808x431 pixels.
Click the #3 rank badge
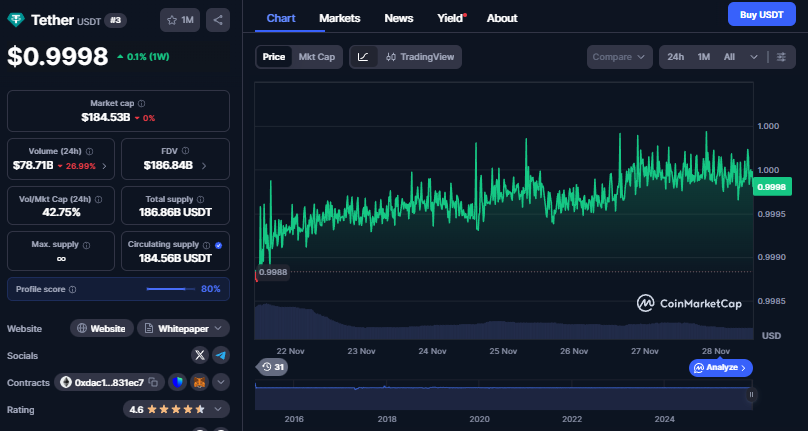click(x=115, y=20)
